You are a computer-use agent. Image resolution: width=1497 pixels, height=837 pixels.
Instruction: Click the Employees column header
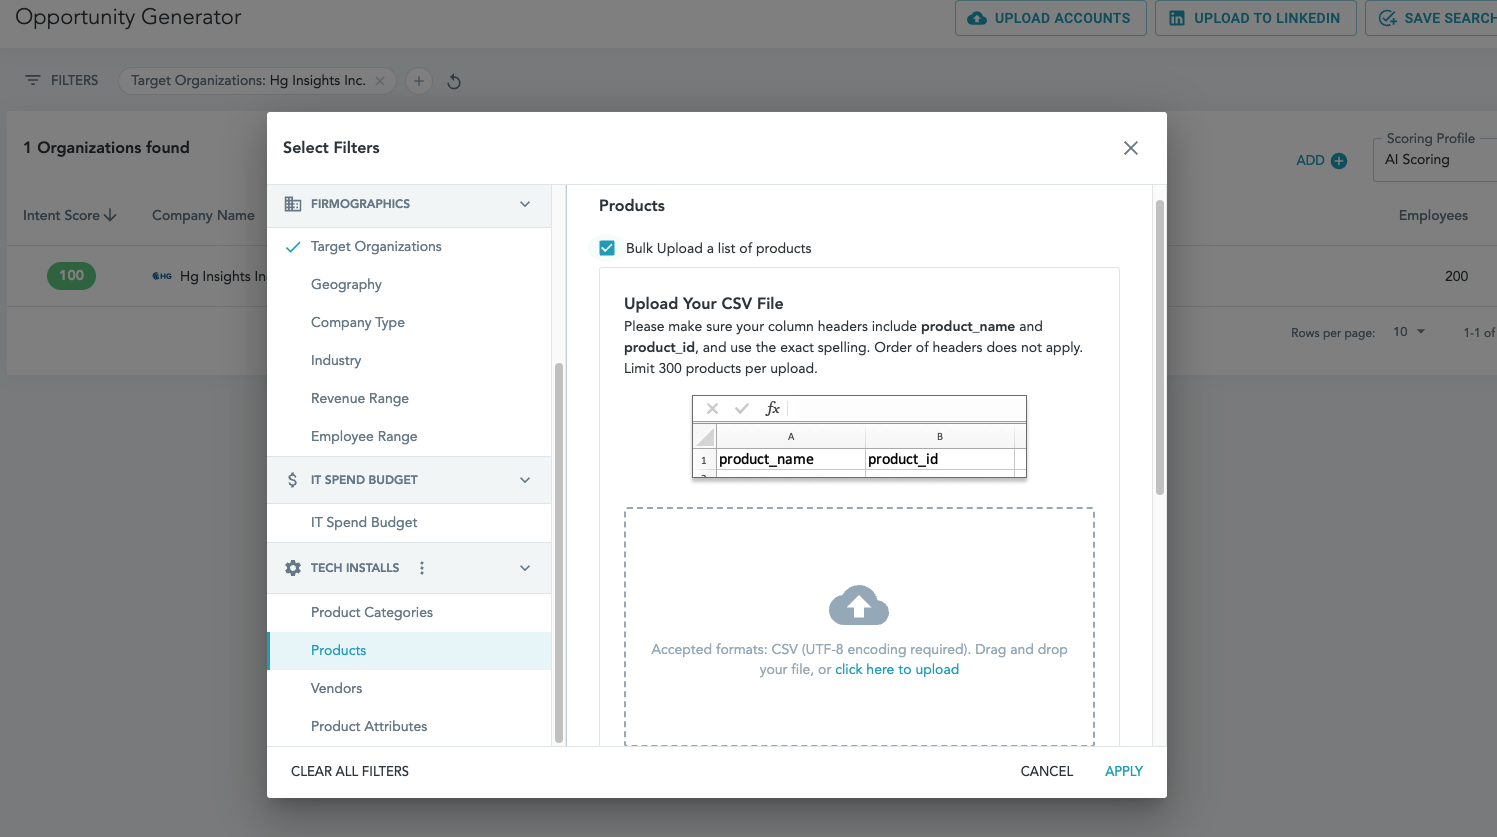pos(1433,215)
